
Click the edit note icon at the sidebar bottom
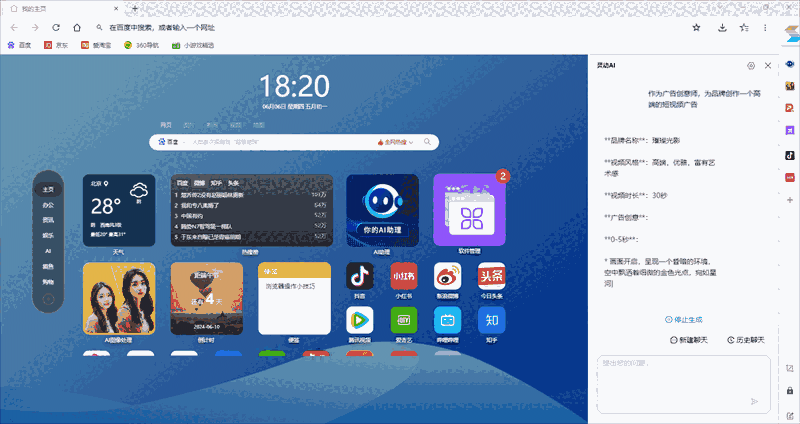[790, 415]
